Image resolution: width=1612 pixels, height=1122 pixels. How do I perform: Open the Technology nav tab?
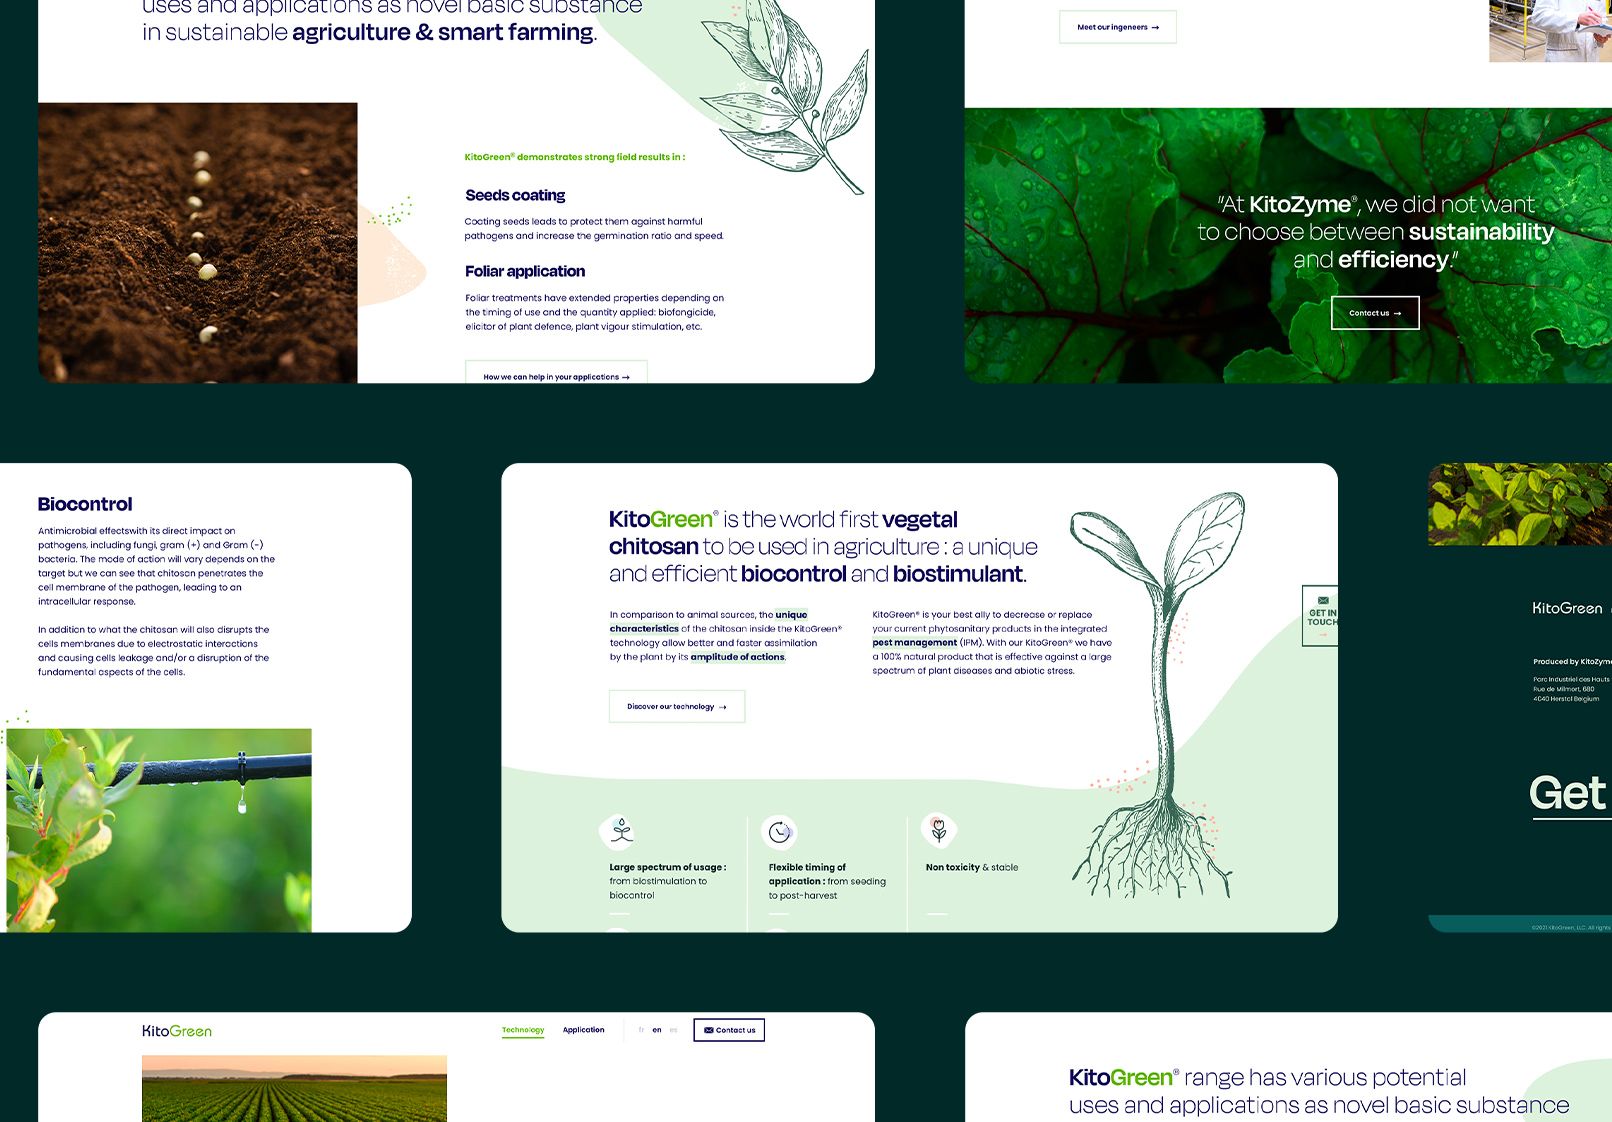[523, 1030]
